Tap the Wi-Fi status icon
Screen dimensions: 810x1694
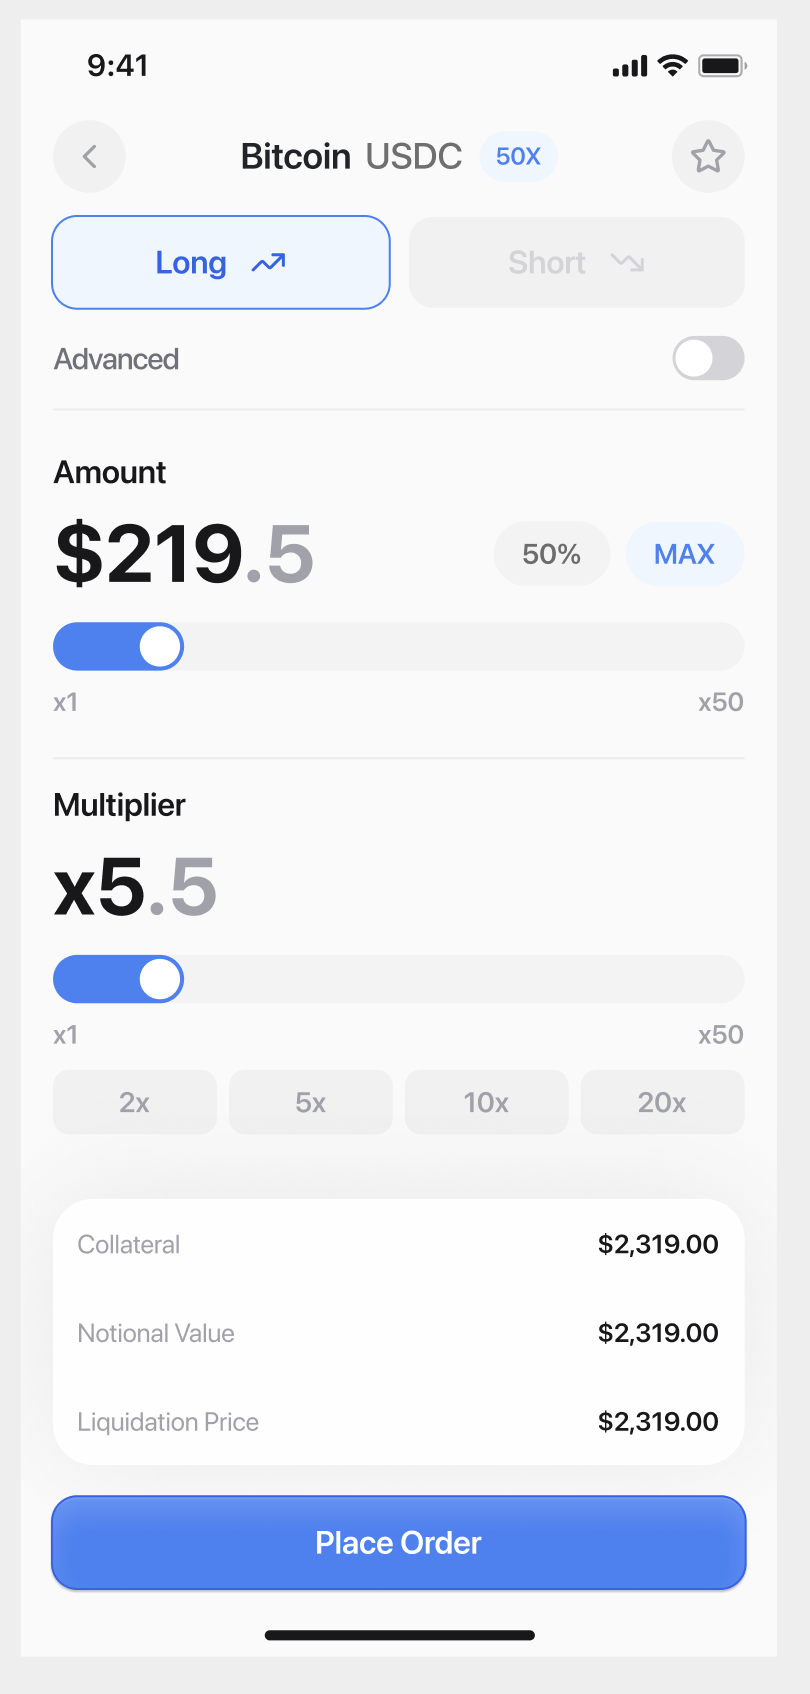(x=673, y=66)
